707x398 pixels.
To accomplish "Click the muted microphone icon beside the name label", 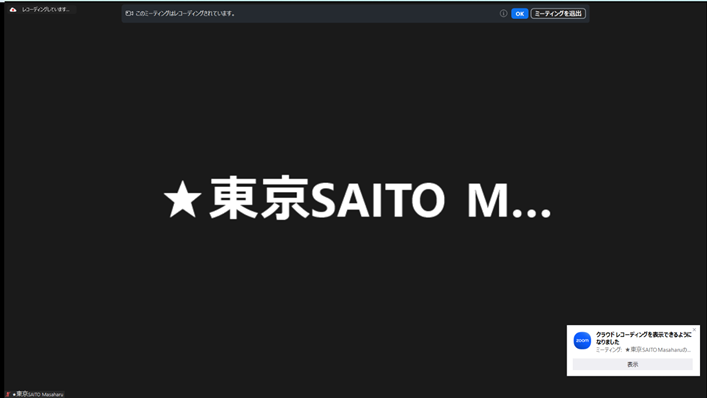I will pyautogui.click(x=8, y=394).
